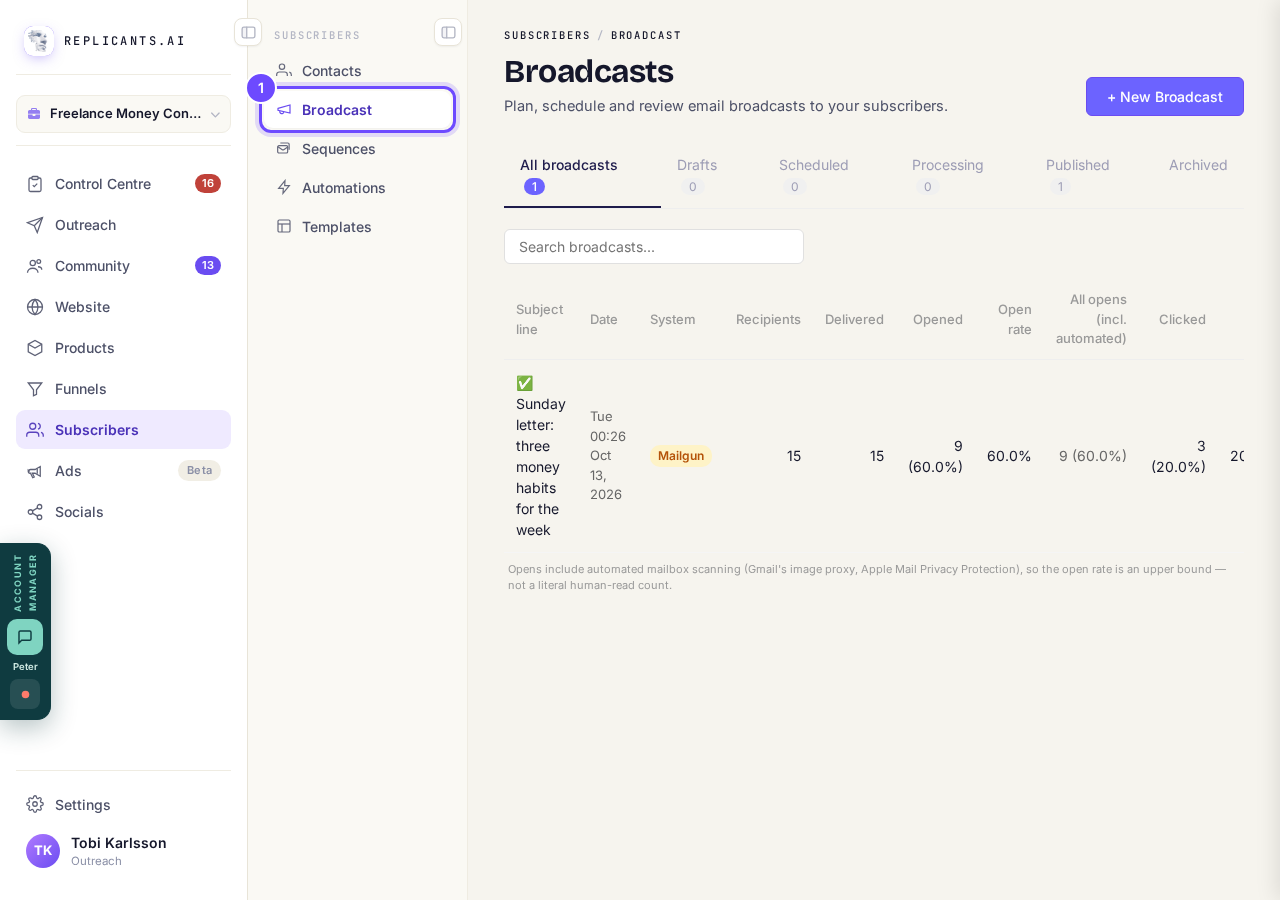Create a New Broadcast
1280x900 pixels.
(1165, 97)
